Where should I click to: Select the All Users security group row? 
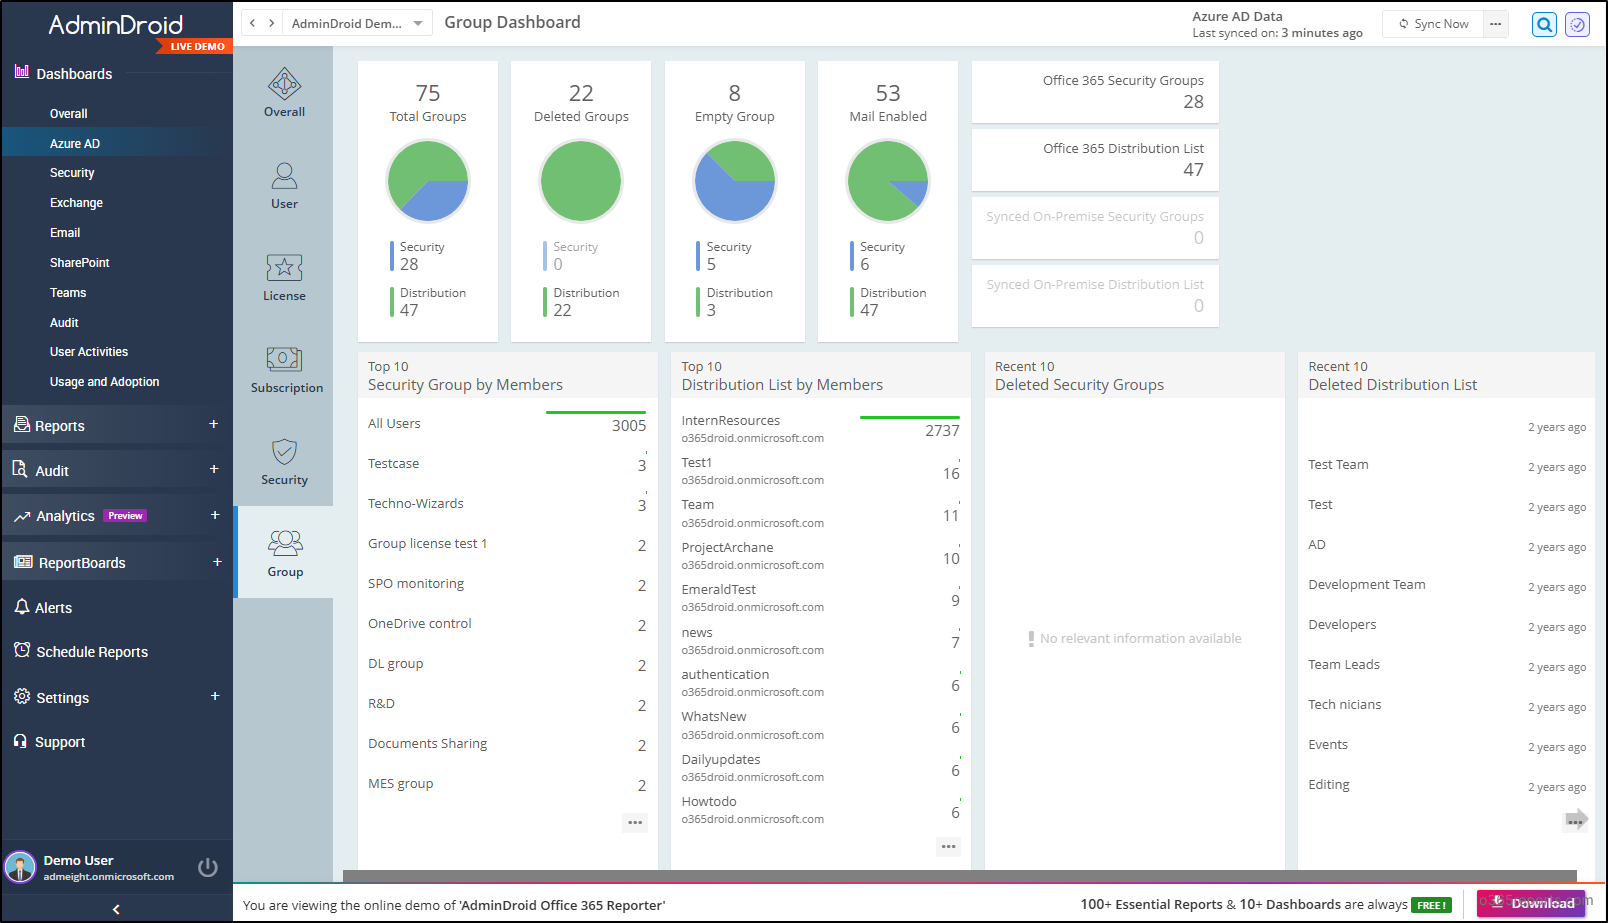click(x=507, y=424)
